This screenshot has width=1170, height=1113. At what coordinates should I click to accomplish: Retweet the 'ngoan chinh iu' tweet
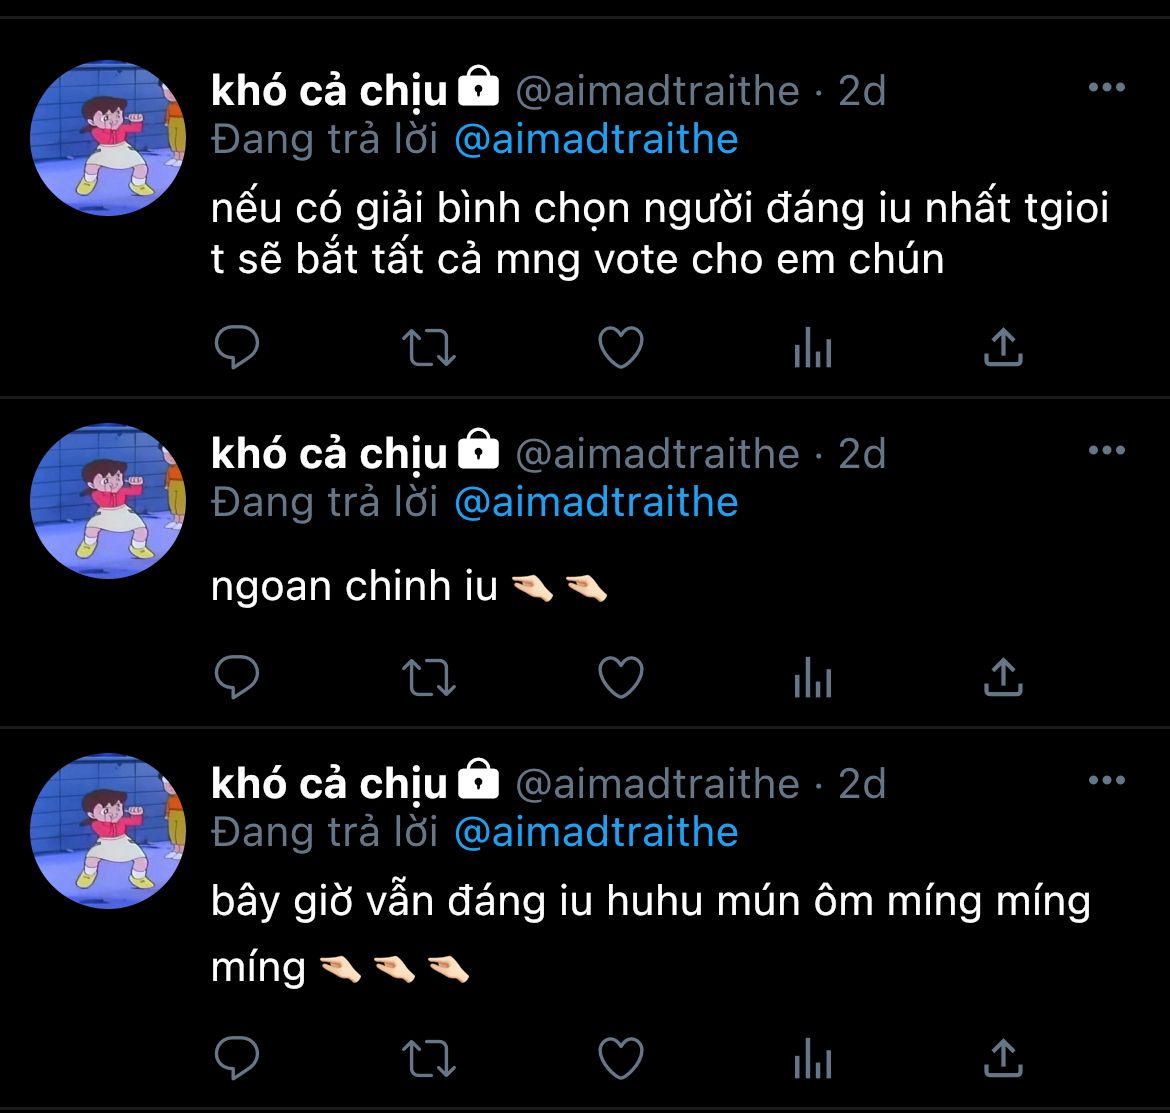click(428, 677)
